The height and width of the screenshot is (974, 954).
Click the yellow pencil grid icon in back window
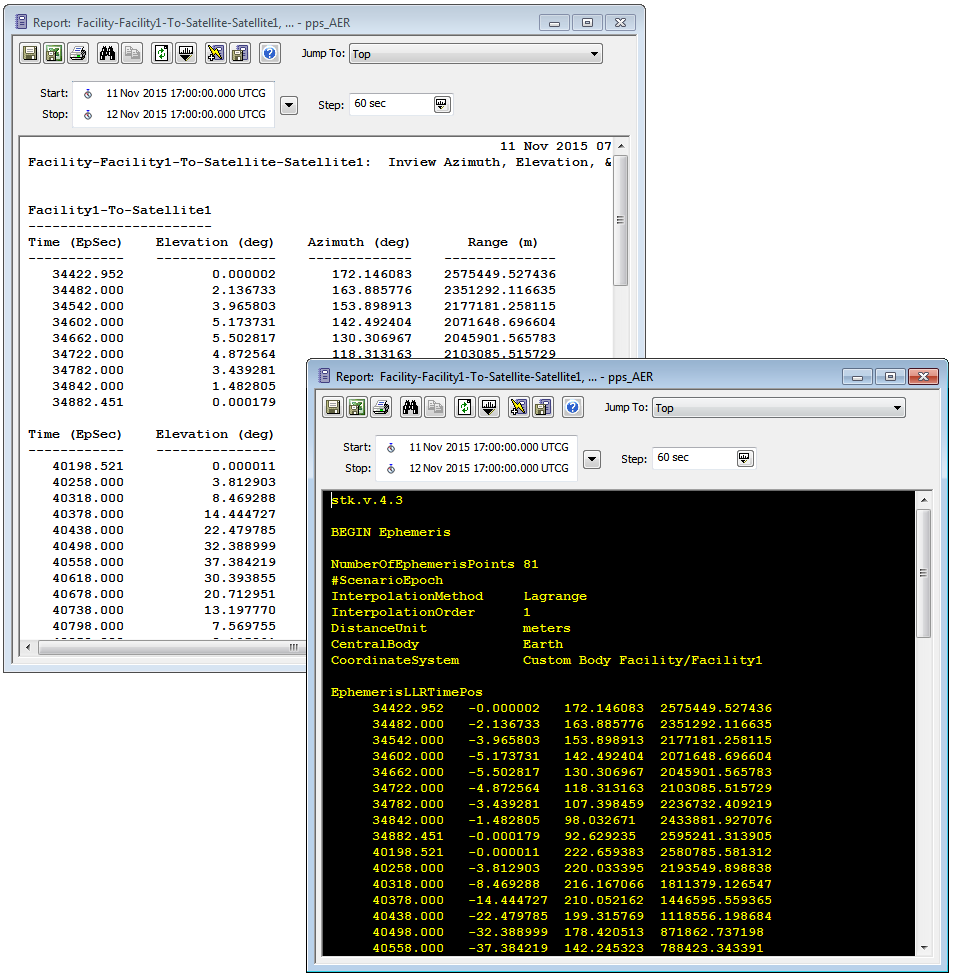point(216,53)
